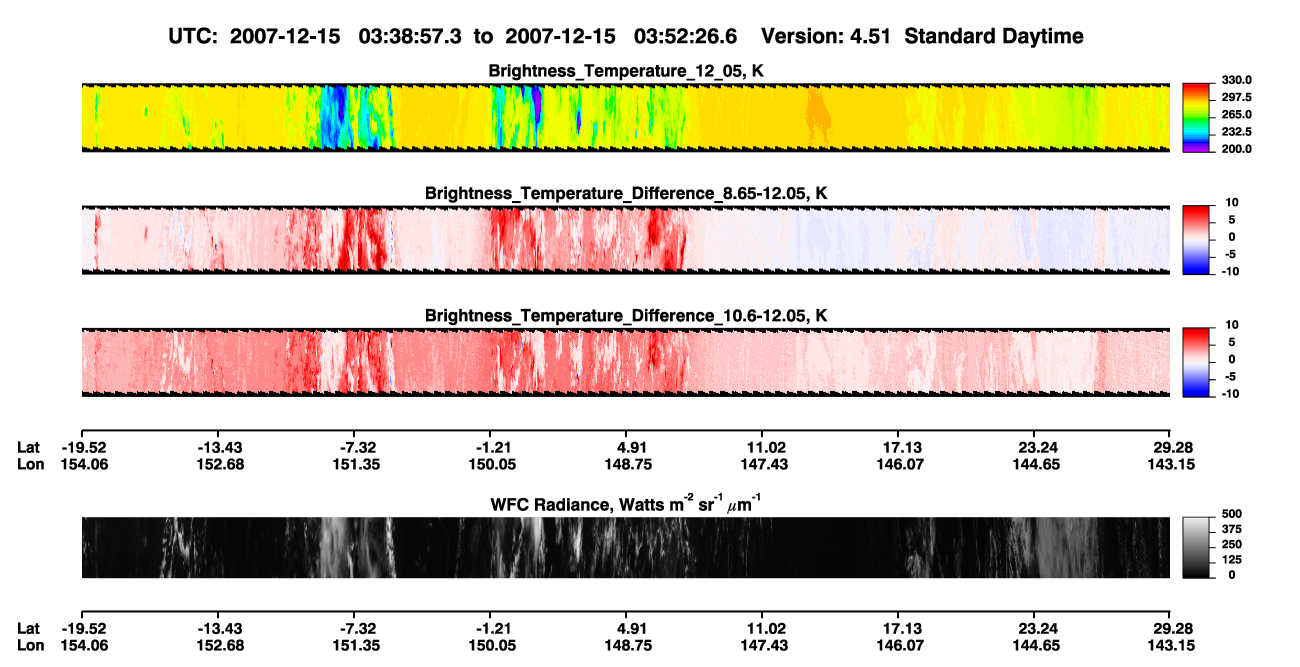The image size is (1300, 667).
Task: Click the grayscale WFC Radiance colorbar
Action: click(1196, 547)
